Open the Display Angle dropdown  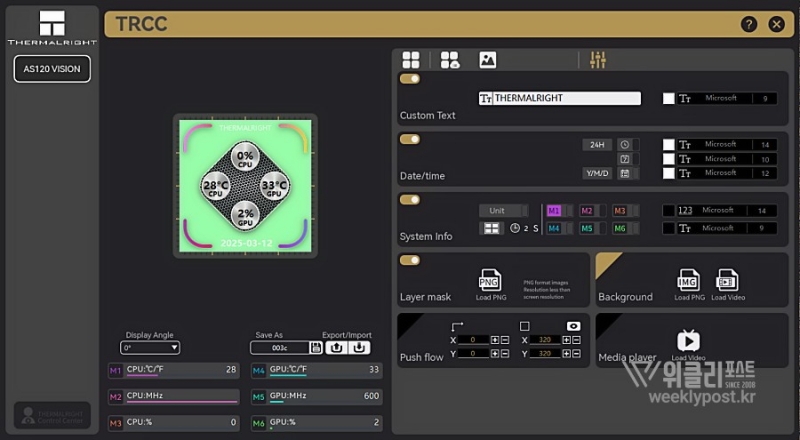[150, 348]
